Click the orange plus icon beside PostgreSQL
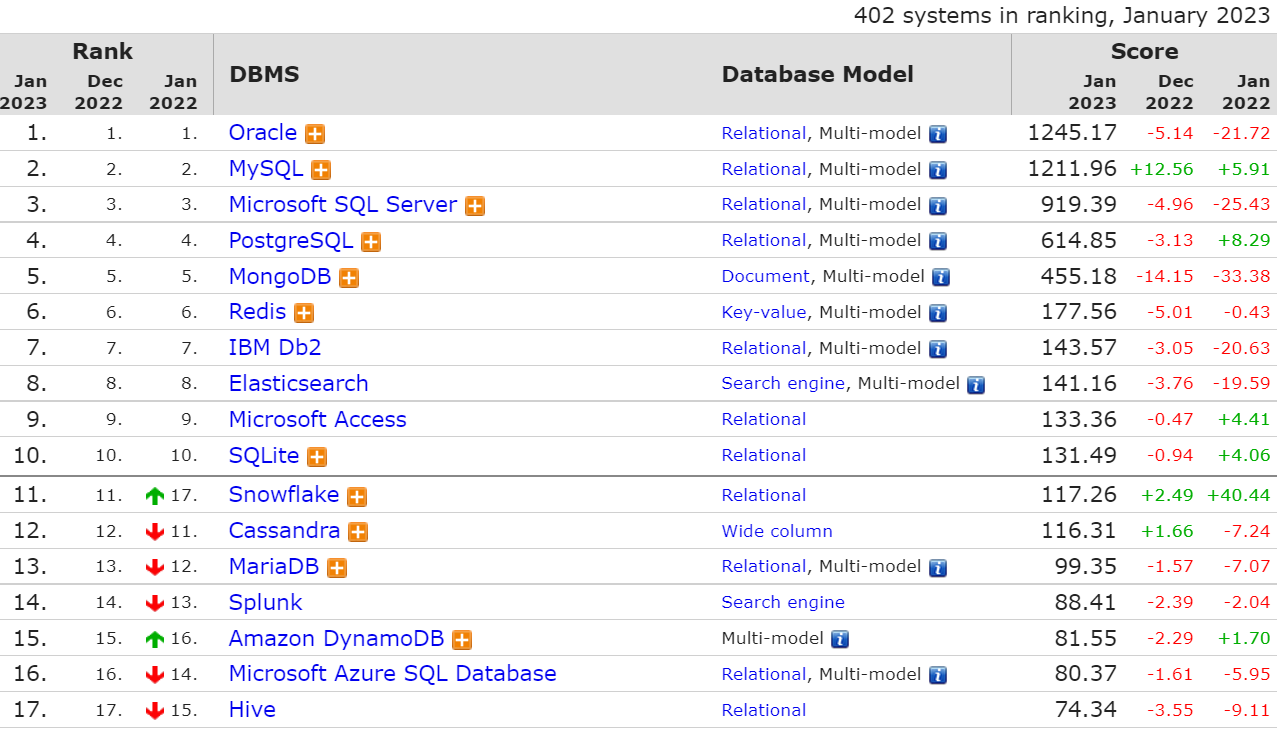Viewport: 1283px width, 731px height. (371, 242)
